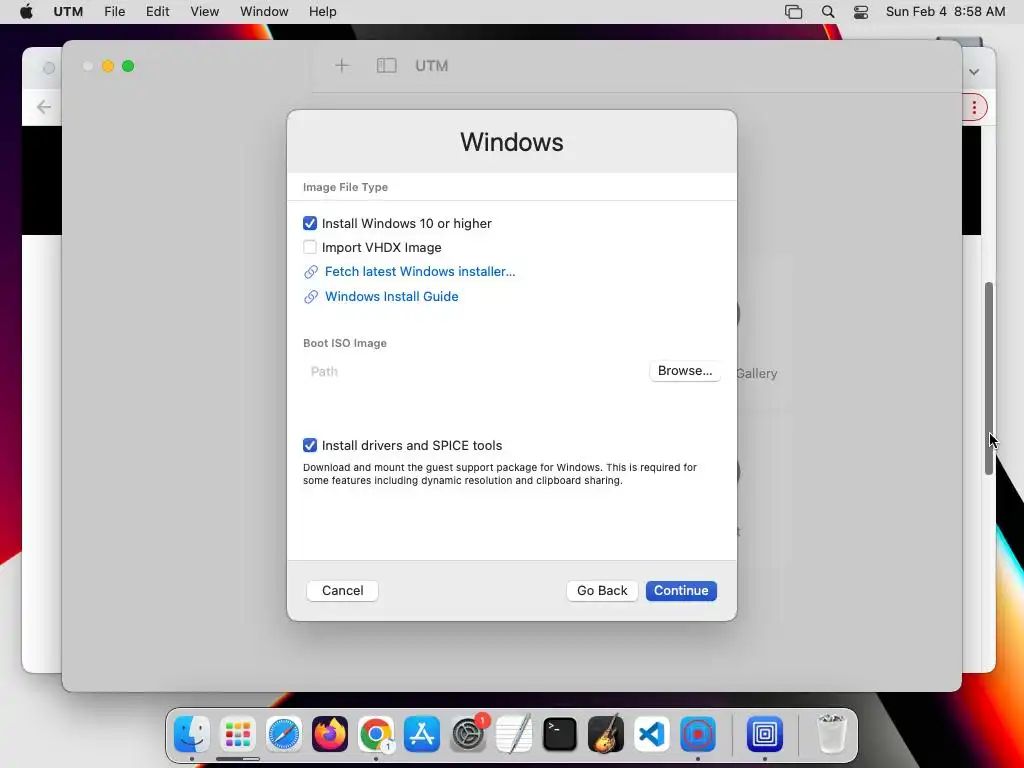Click the Continue button
This screenshot has height=768, width=1024.
tap(681, 590)
